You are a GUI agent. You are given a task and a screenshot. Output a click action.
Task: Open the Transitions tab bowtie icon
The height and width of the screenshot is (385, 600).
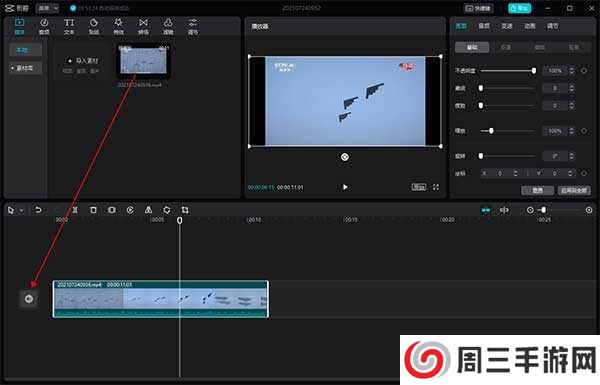point(143,26)
